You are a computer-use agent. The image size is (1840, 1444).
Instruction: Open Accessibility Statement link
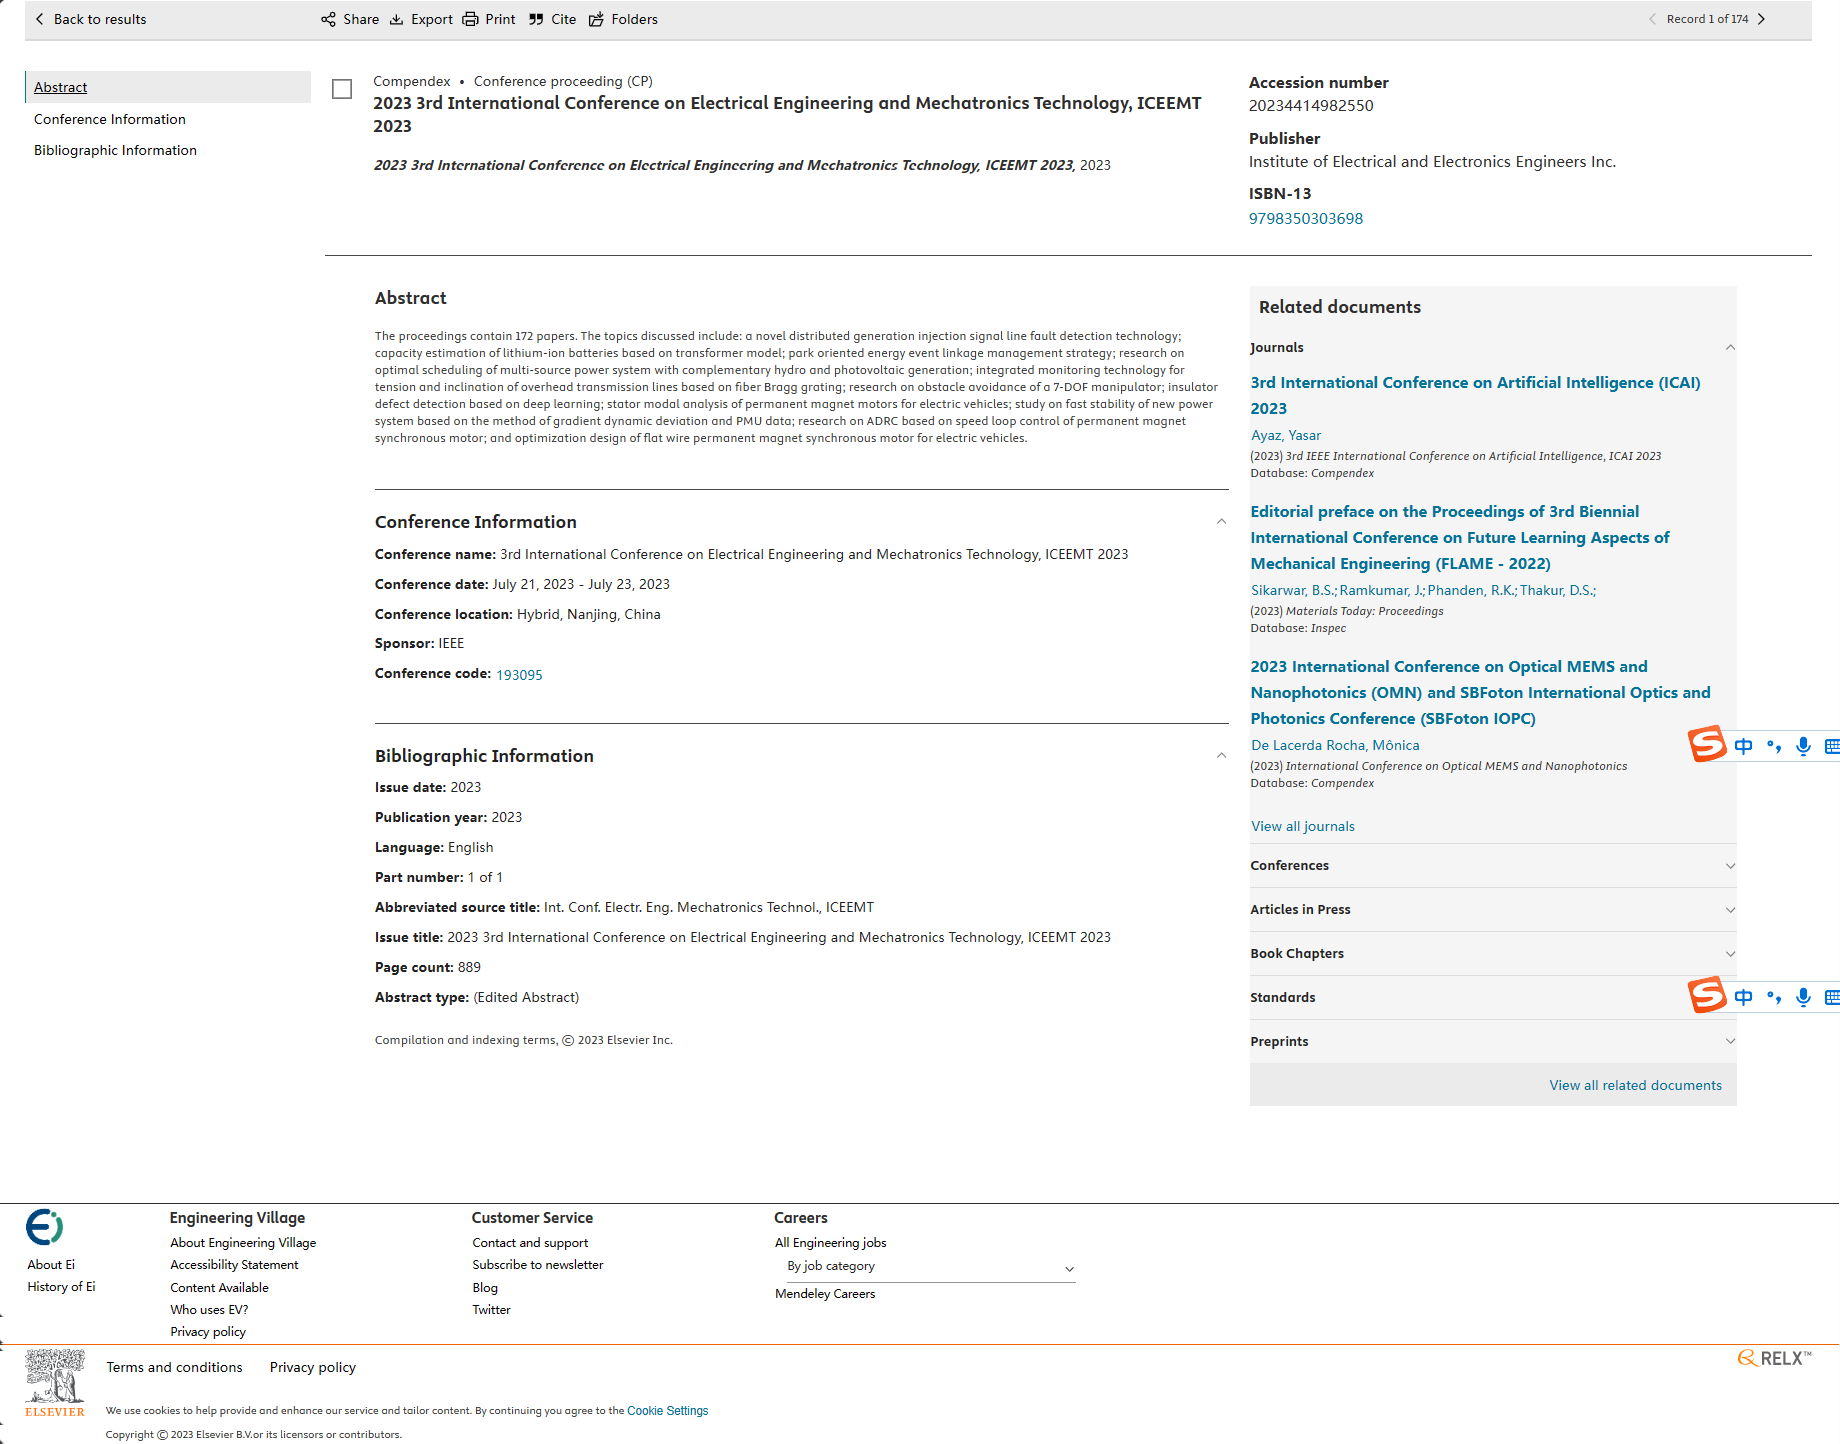pos(234,1264)
